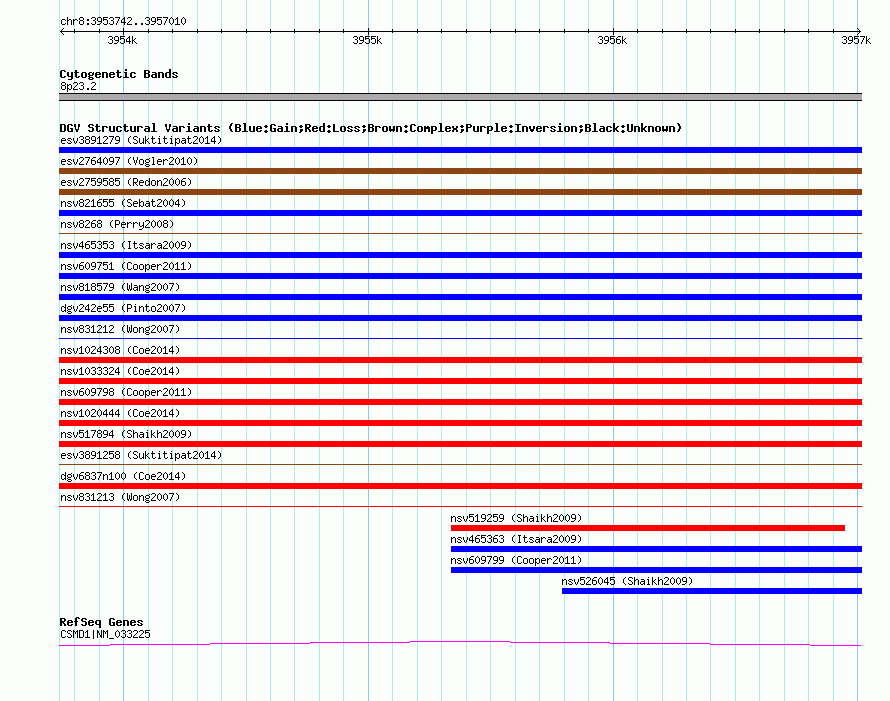Click the red bar below dgv6837n100
This screenshot has width=890, height=701.
tap(460, 486)
